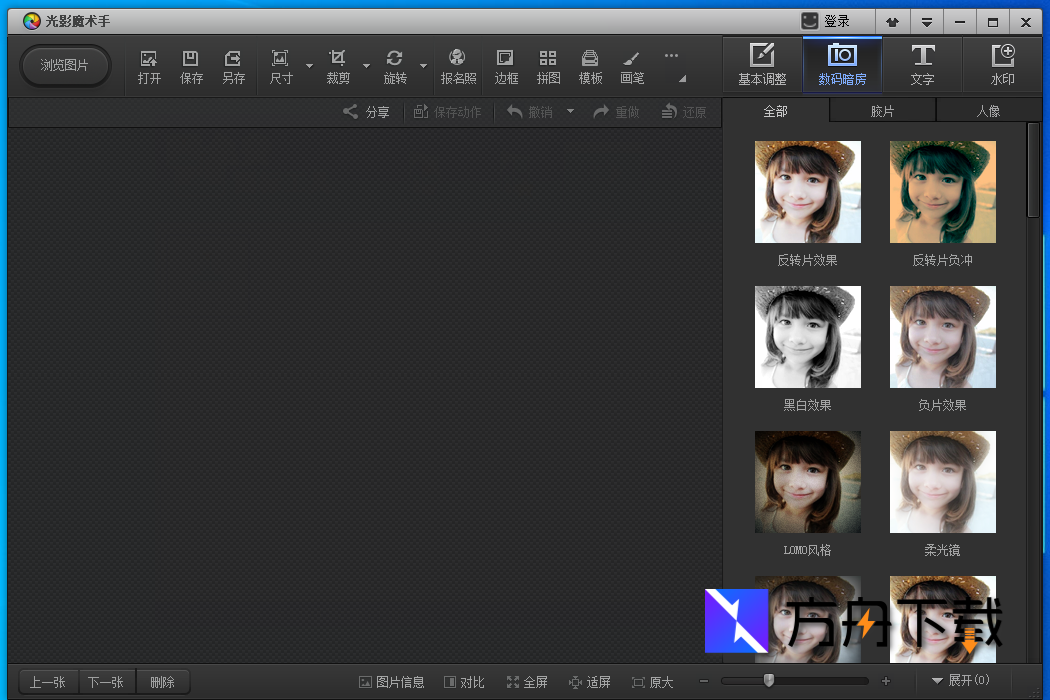Open the Basic Adjust (基本调整) tab
The image size is (1050, 700).
[762, 65]
